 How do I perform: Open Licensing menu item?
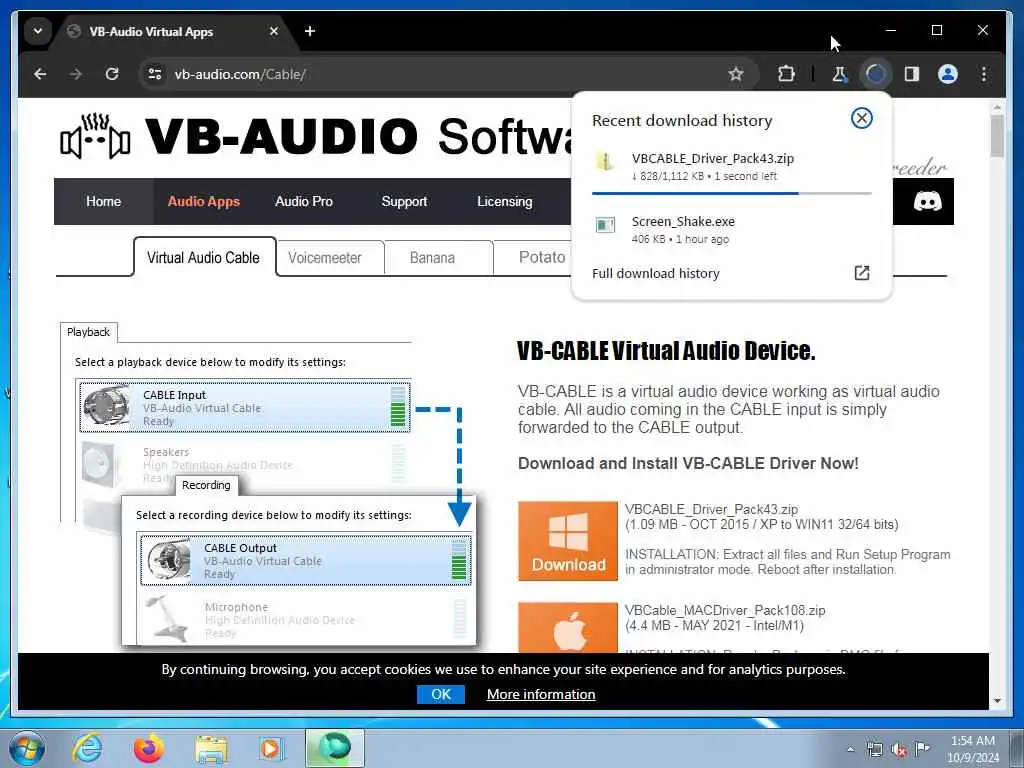[x=505, y=202]
